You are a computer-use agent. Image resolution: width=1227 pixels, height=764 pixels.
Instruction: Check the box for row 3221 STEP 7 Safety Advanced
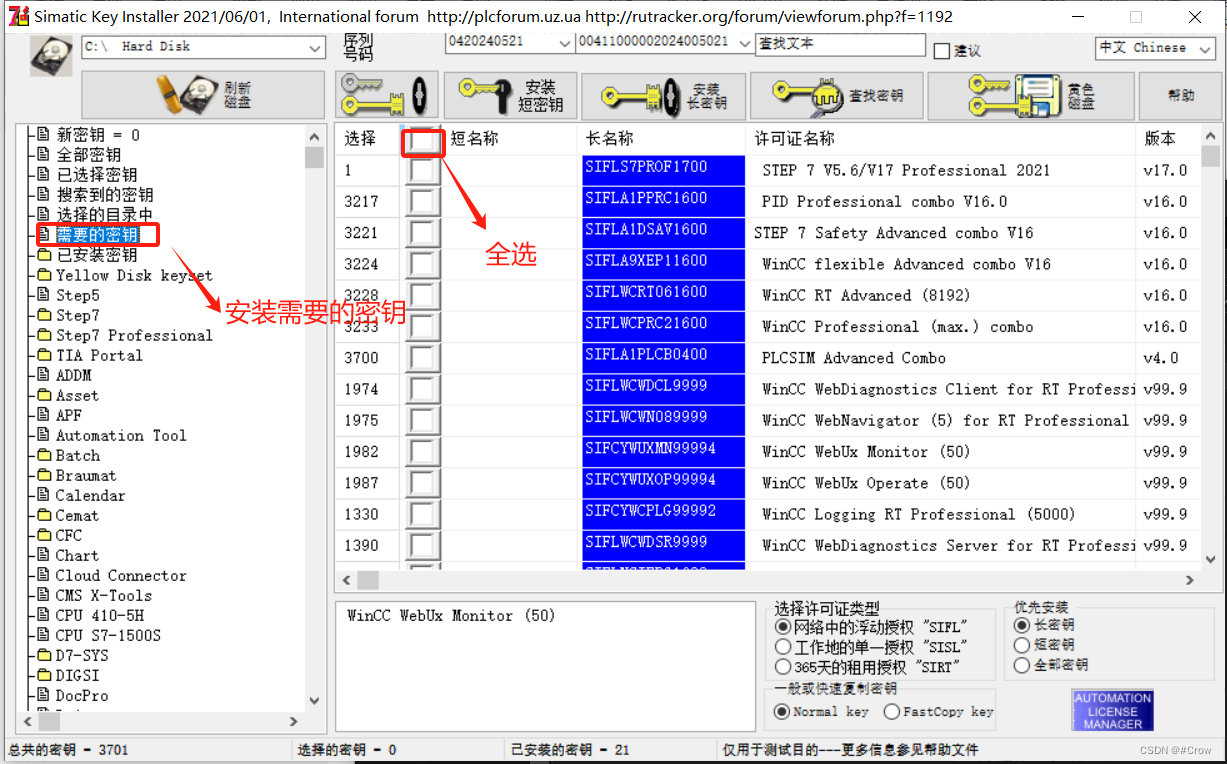[x=424, y=233]
